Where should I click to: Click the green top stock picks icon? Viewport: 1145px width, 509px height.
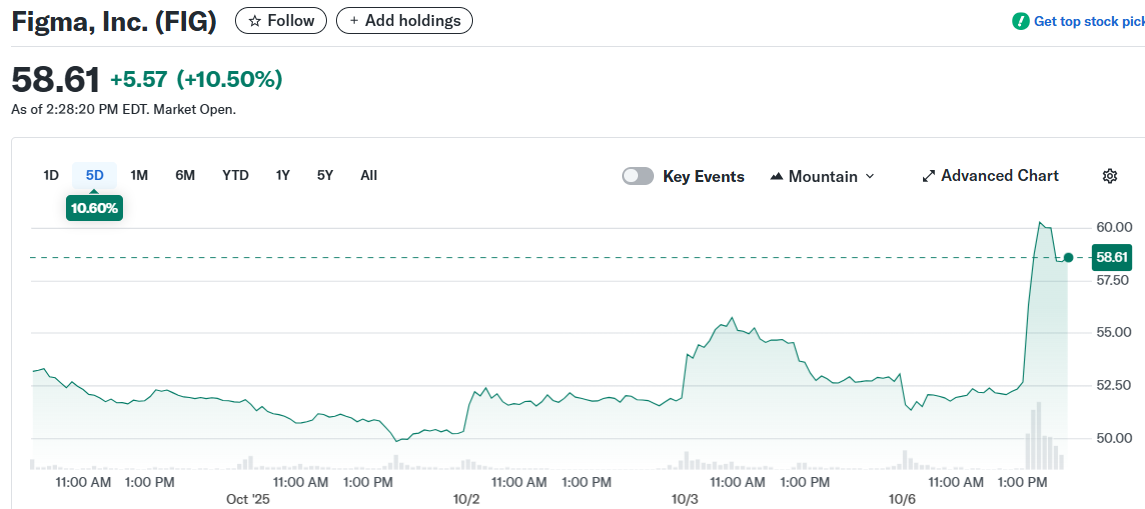click(x=1020, y=21)
